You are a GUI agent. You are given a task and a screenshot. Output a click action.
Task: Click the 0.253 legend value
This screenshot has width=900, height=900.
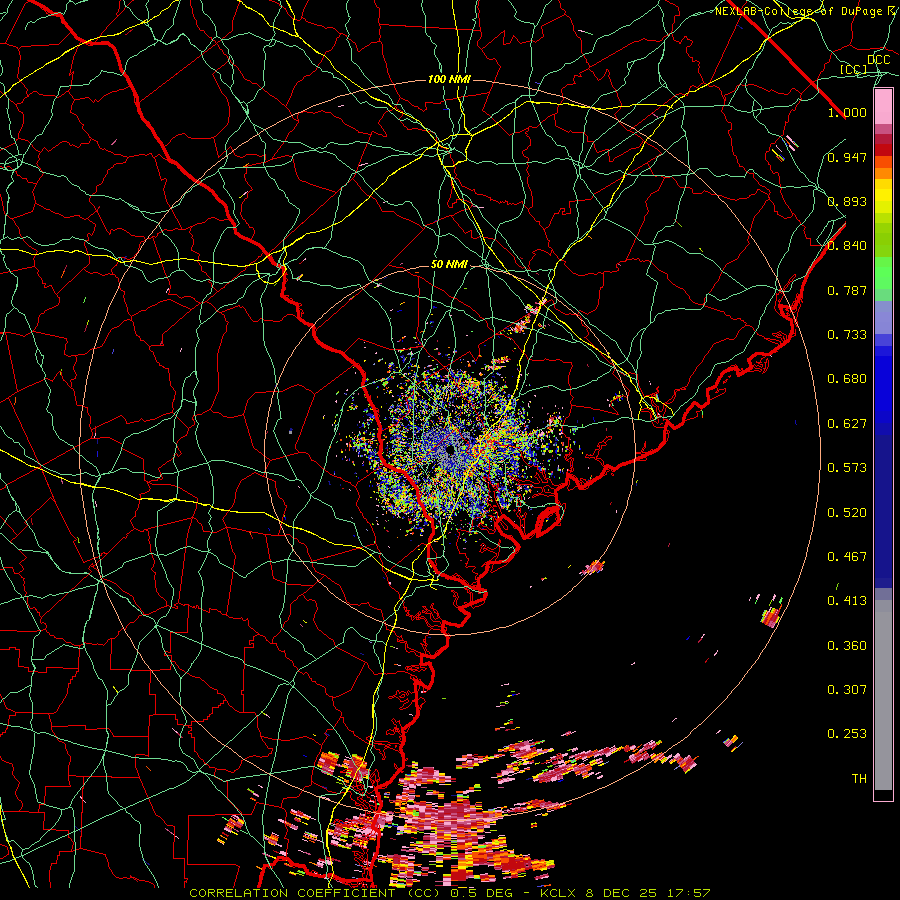847,734
